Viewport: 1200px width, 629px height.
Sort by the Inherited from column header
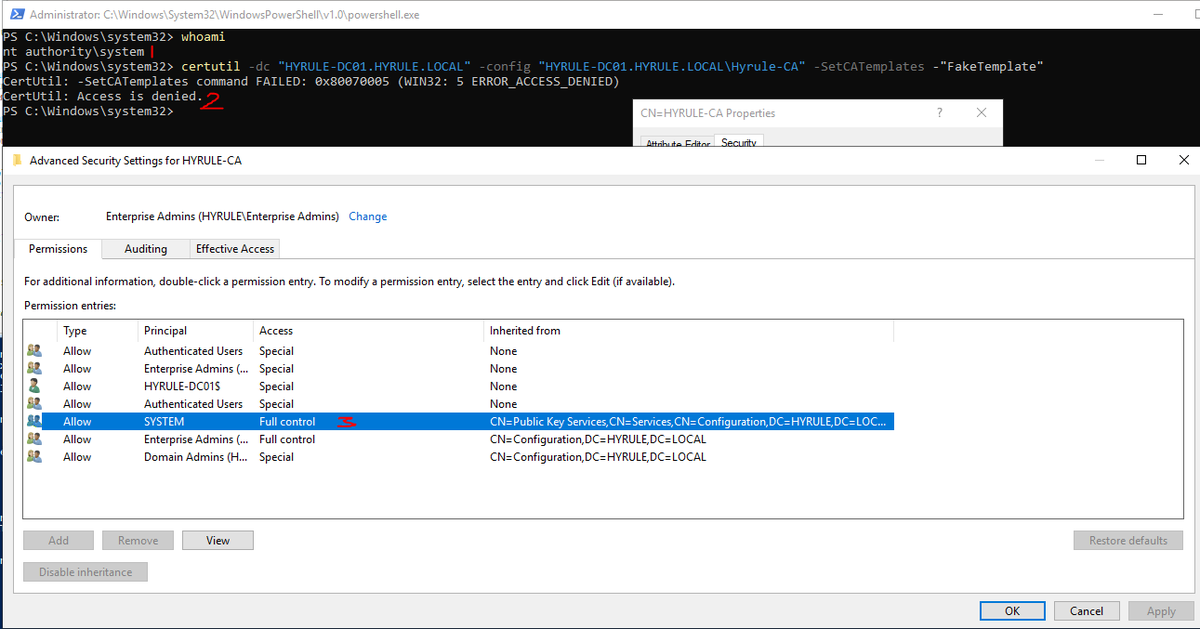click(x=688, y=330)
